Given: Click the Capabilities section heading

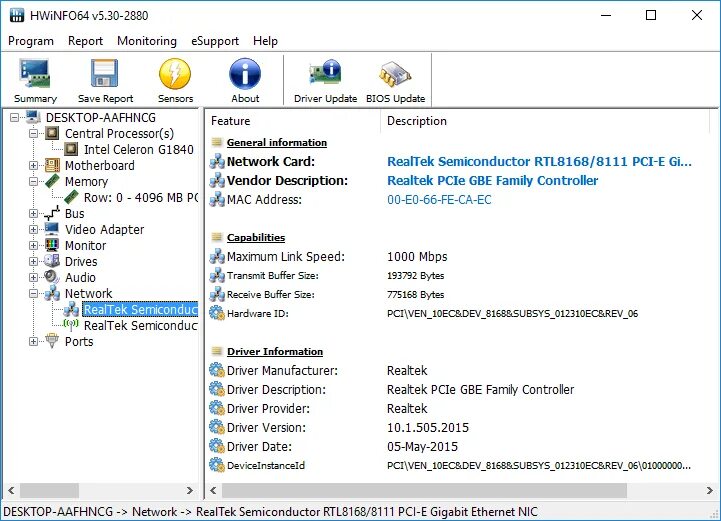Looking at the screenshot, I should tap(256, 237).
